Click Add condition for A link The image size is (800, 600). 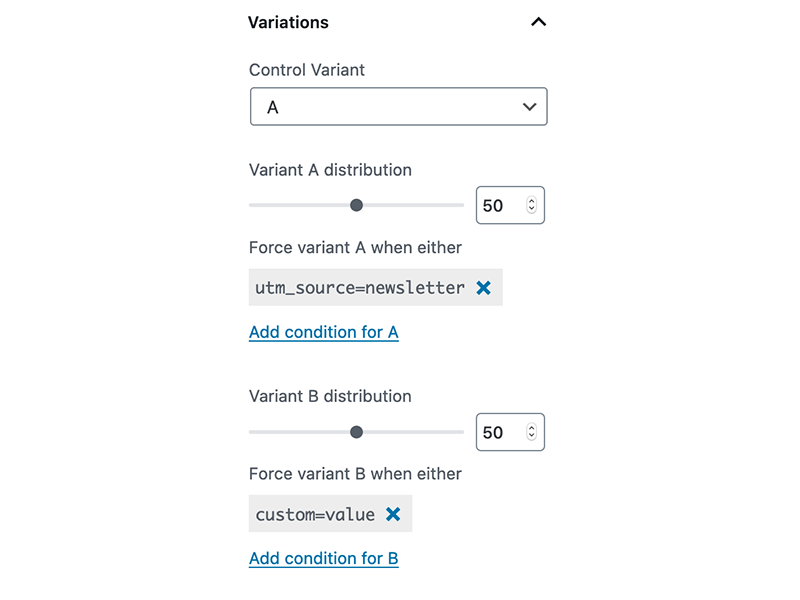pos(323,332)
